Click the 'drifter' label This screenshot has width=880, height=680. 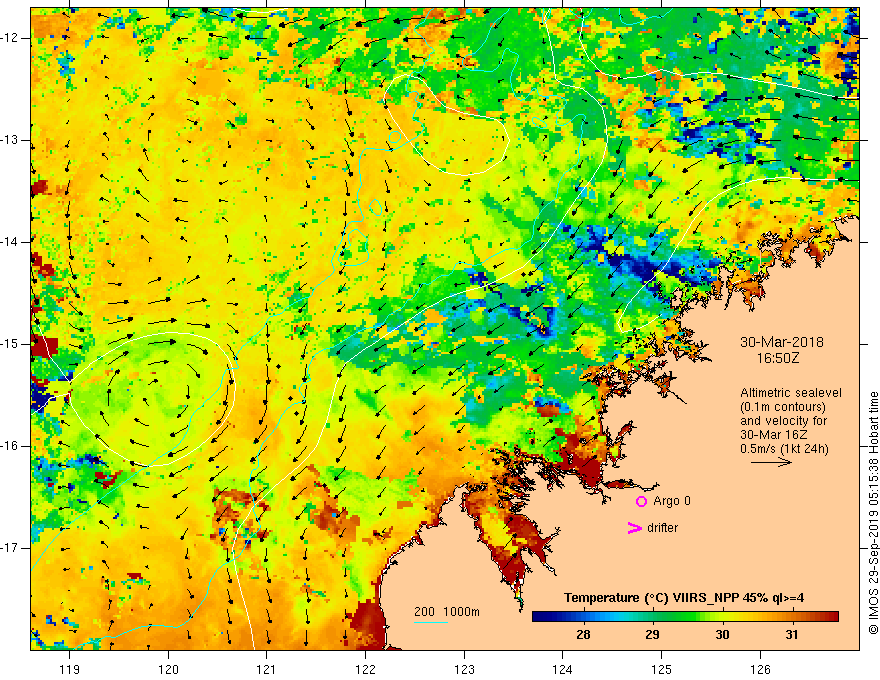(x=662, y=528)
